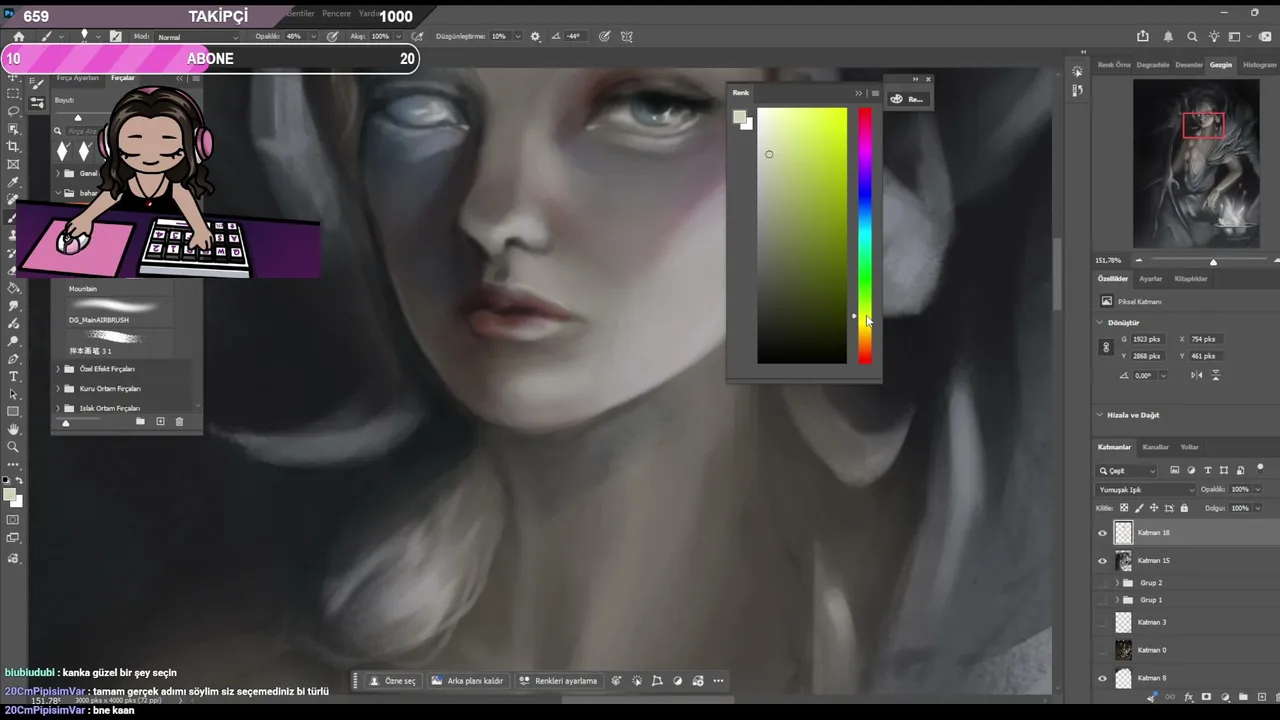Show the Katman 3 layer
The width and height of the screenshot is (1280, 720).
(1103, 622)
